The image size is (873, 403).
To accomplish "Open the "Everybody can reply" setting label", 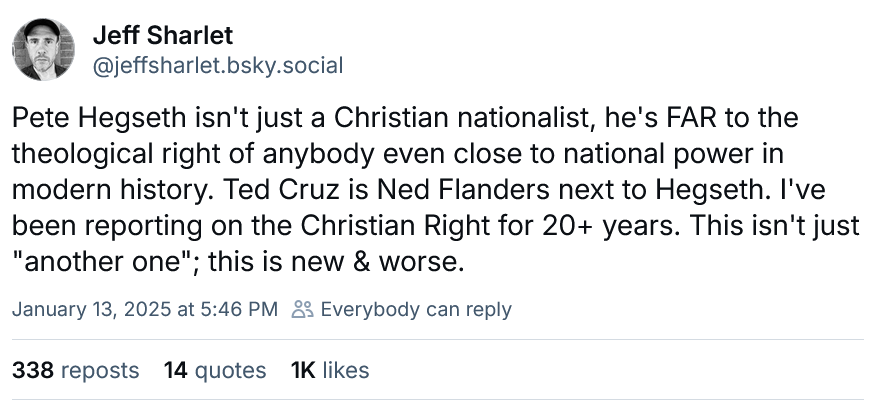I will [x=416, y=309].
